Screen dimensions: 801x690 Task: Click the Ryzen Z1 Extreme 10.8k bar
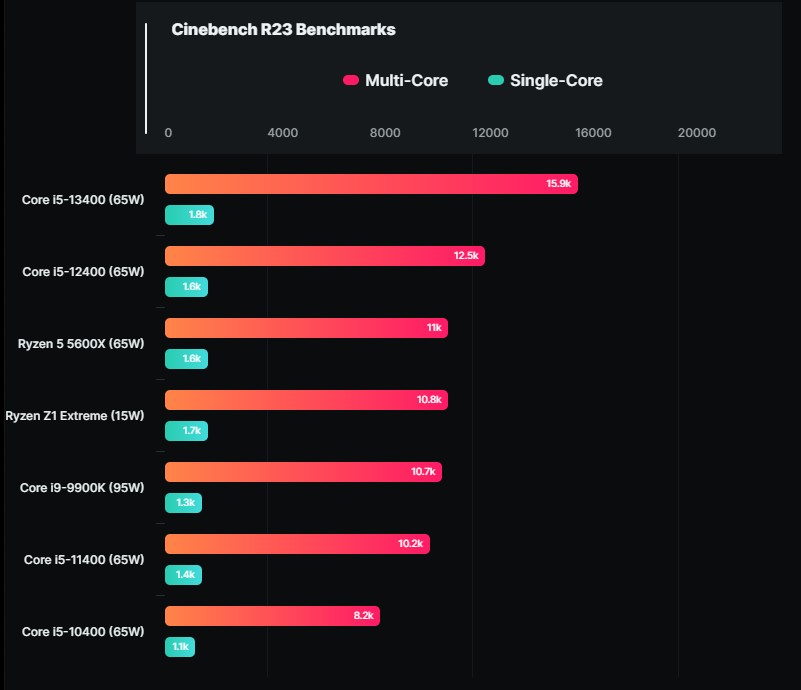pyautogui.click(x=306, y=400)
